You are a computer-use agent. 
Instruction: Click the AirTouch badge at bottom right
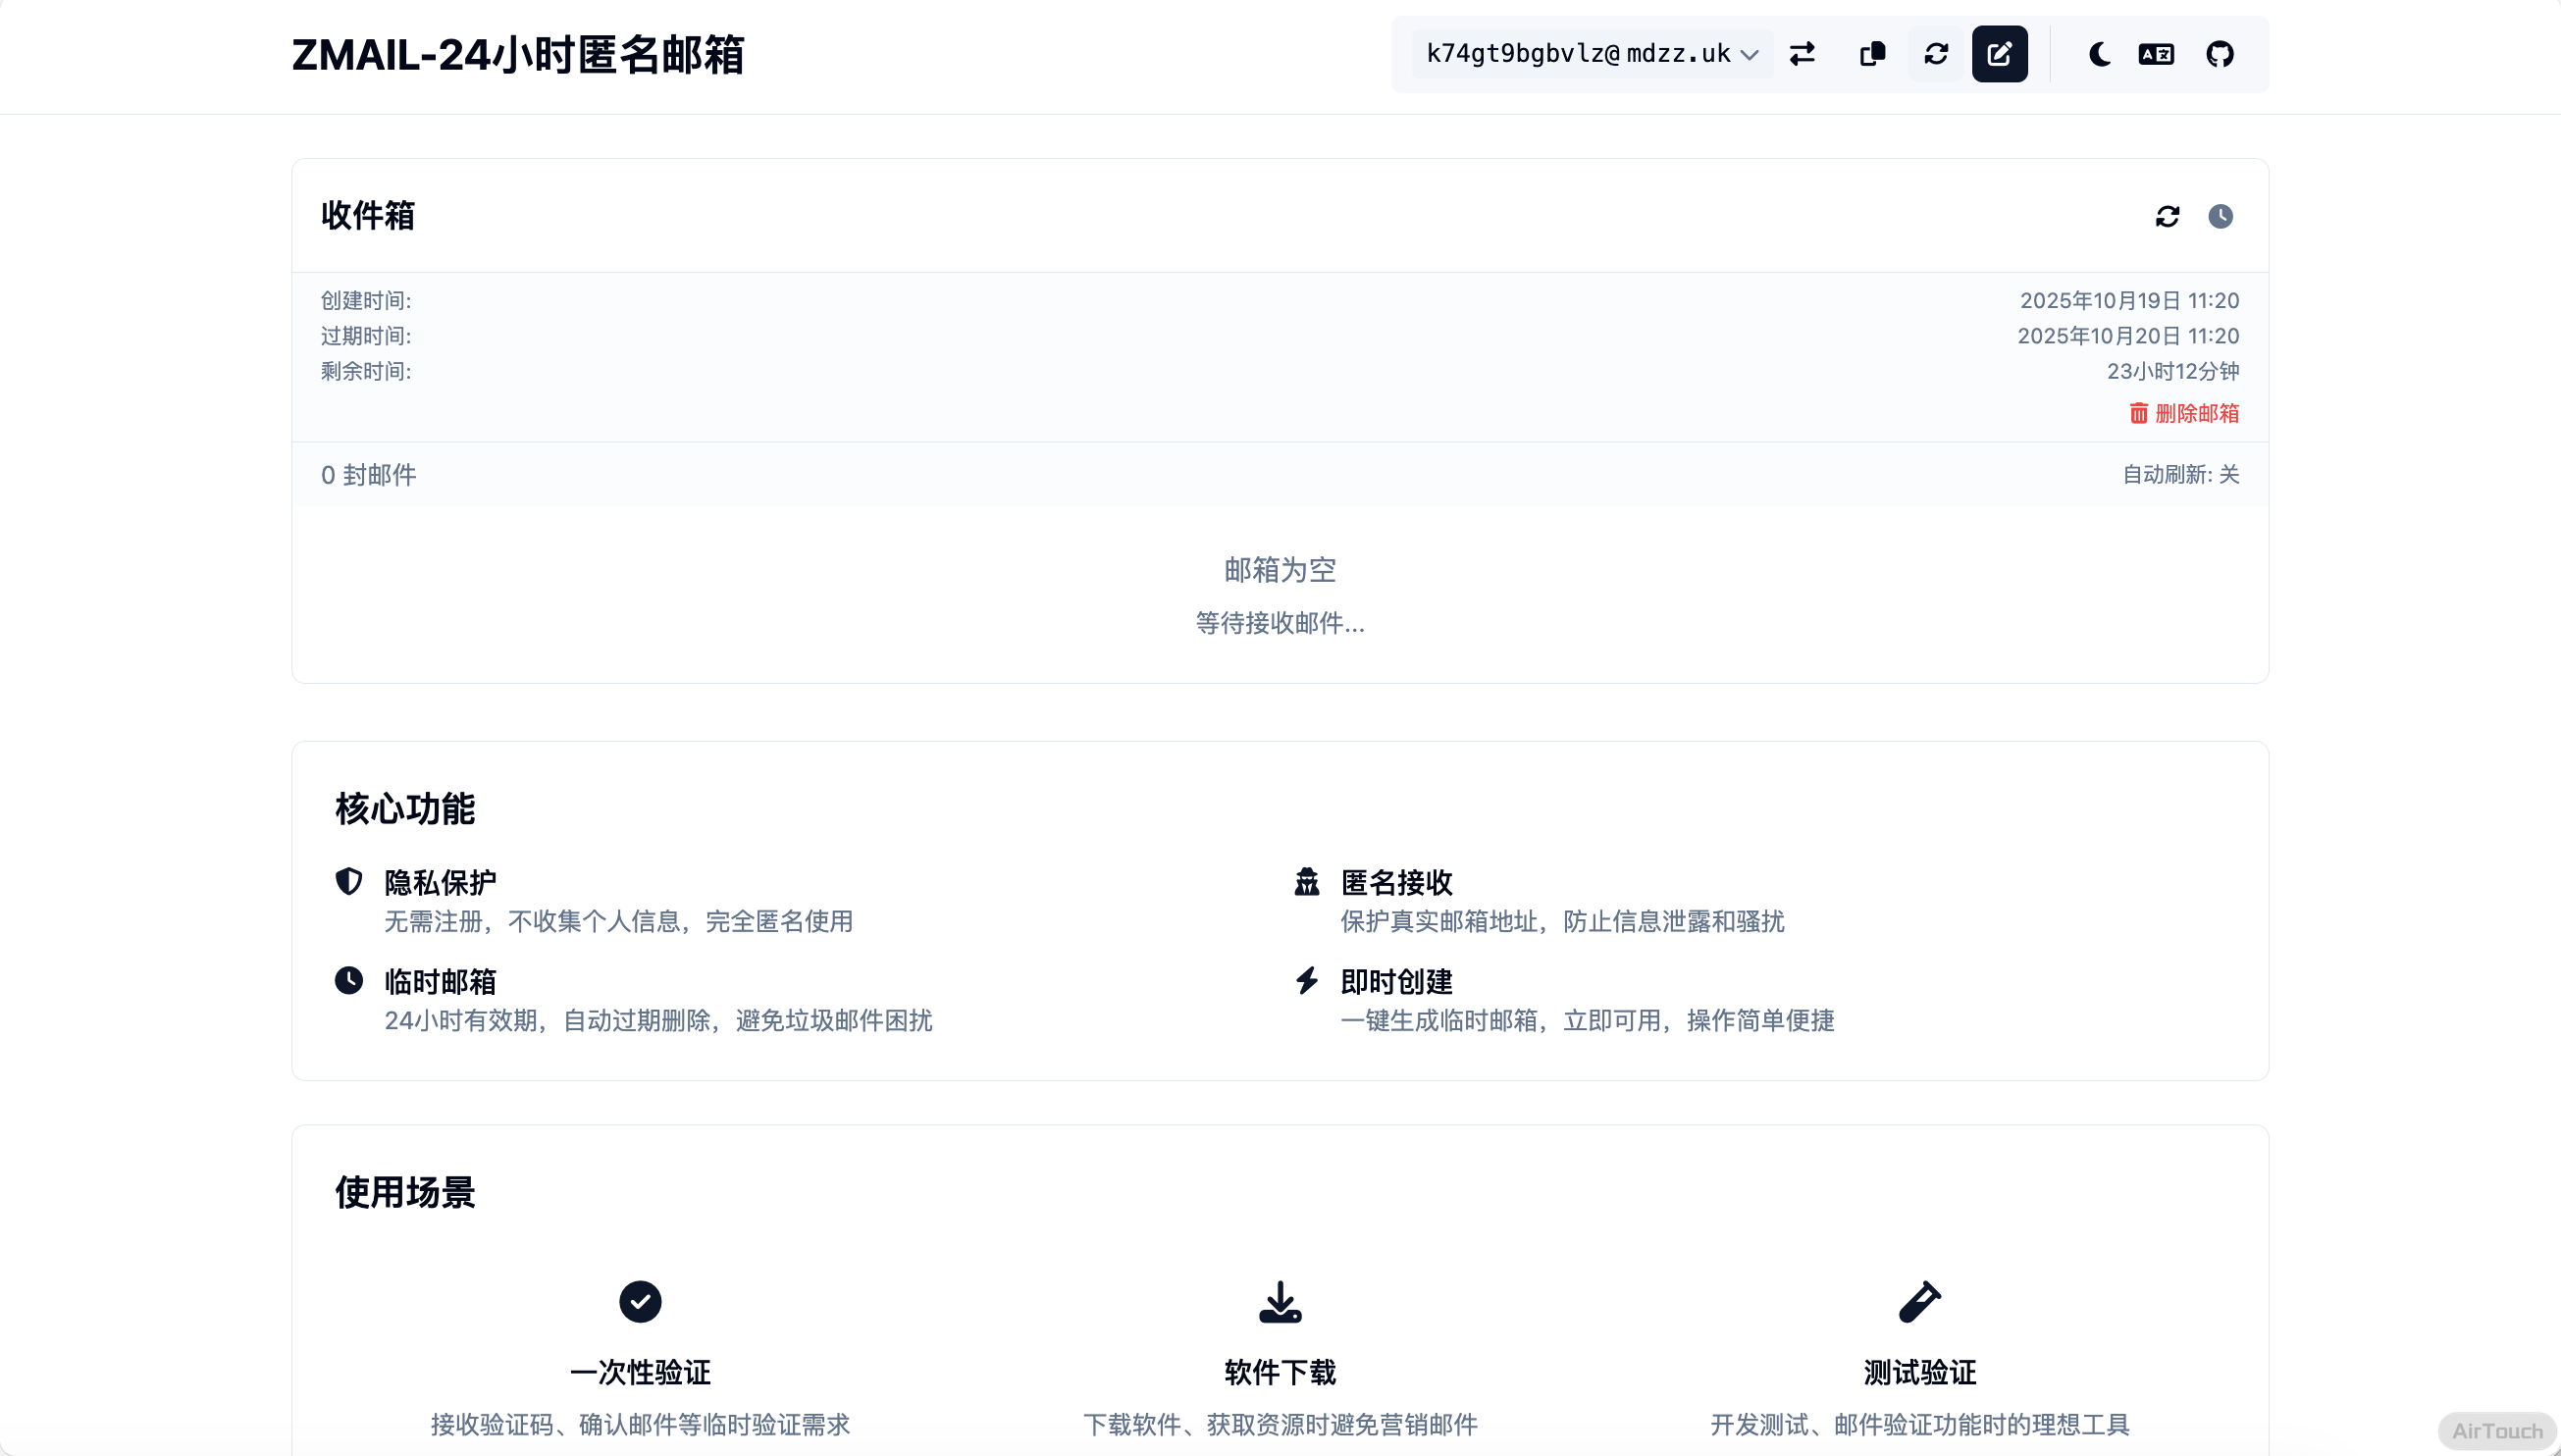click(2496, 1431)
